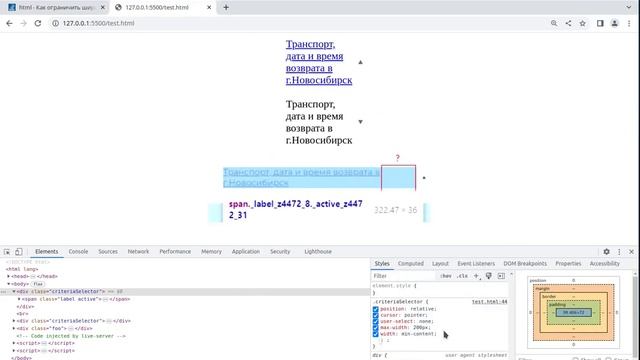Share this page icon
This screenshot has height=360, width=640.
point(568,23)
